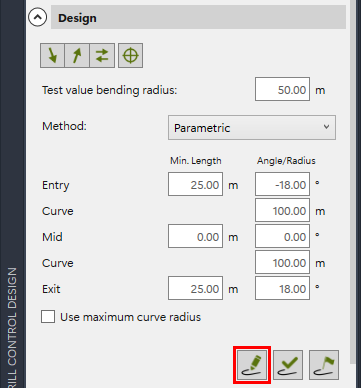Click Test value bending radius field
The height and width of the screenshot is (388, 362).
(282, 89)
